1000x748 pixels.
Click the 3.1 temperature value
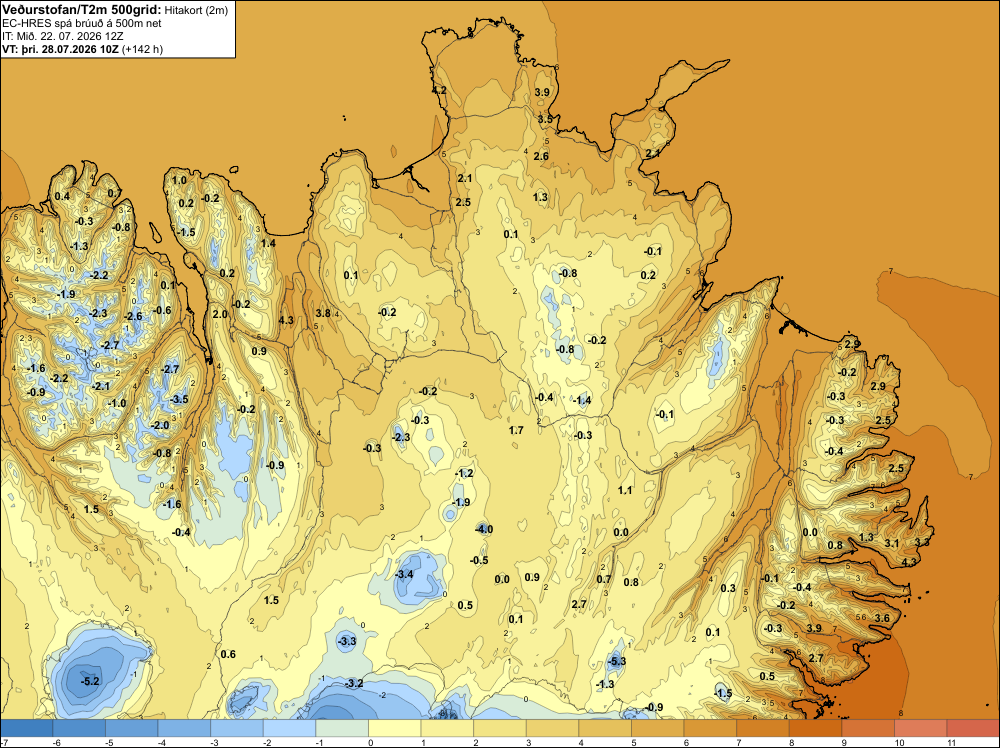click(892, 543)
